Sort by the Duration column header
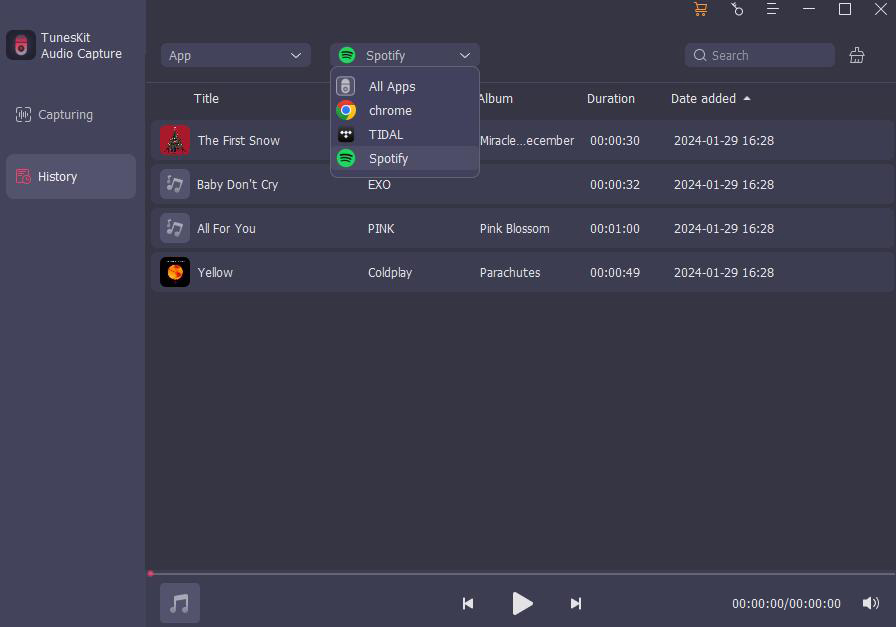 pos(611,98)
